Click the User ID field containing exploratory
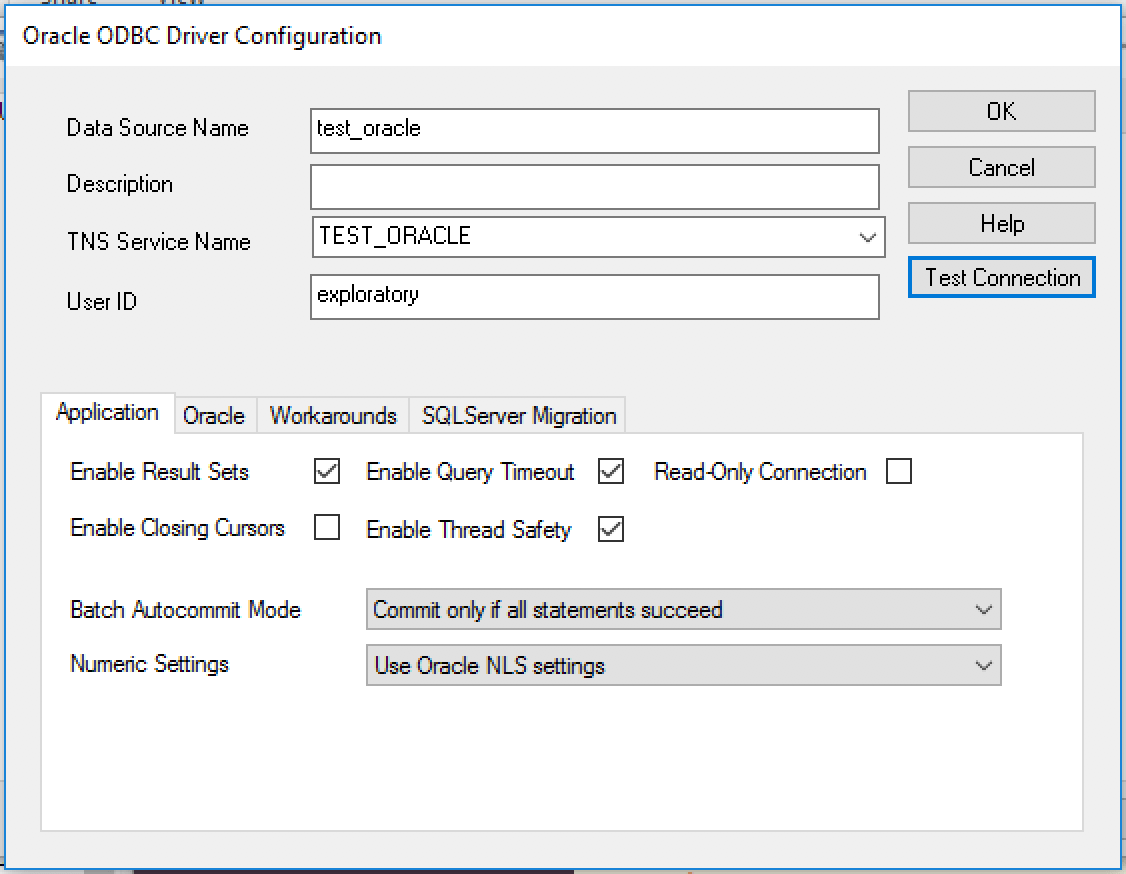Viewport: 1126px width, 874px height. [595, 296]
